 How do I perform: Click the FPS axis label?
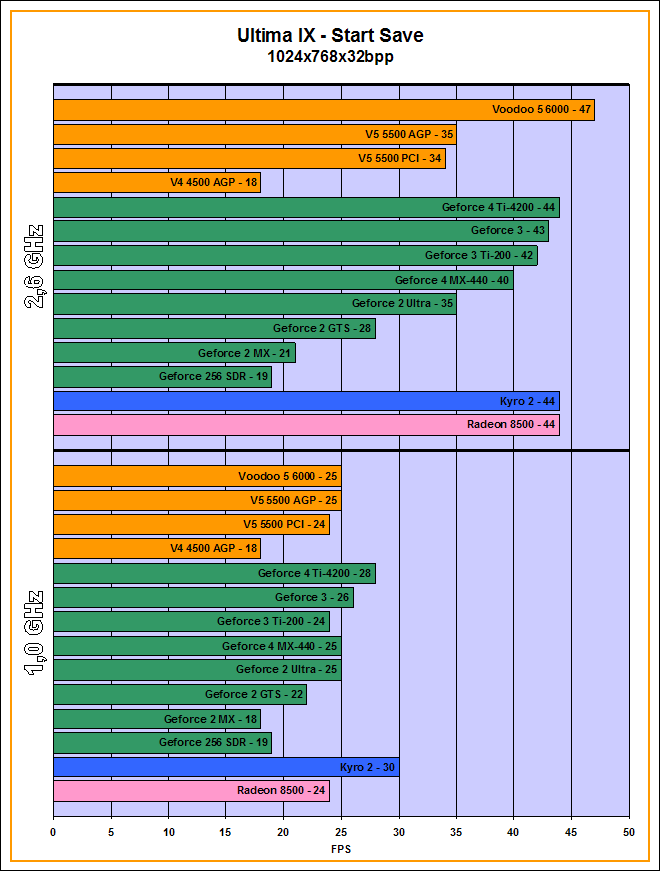[341, 849]
